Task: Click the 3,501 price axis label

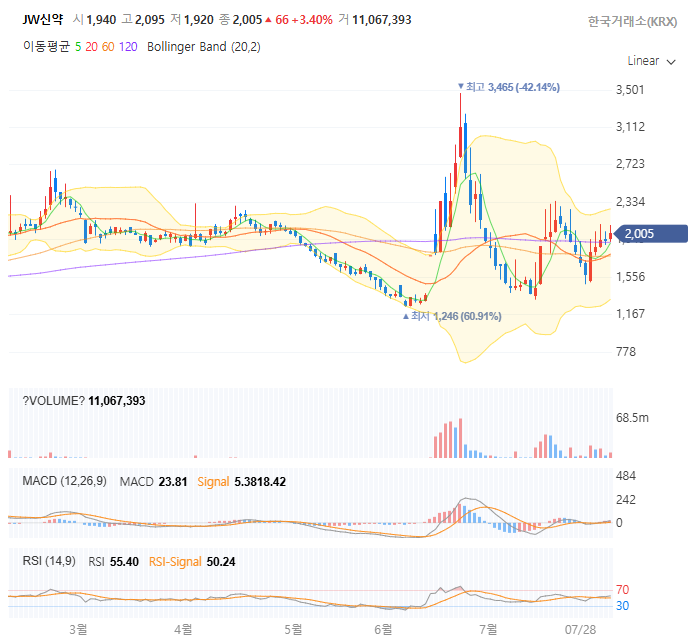Action: [630, 90]
